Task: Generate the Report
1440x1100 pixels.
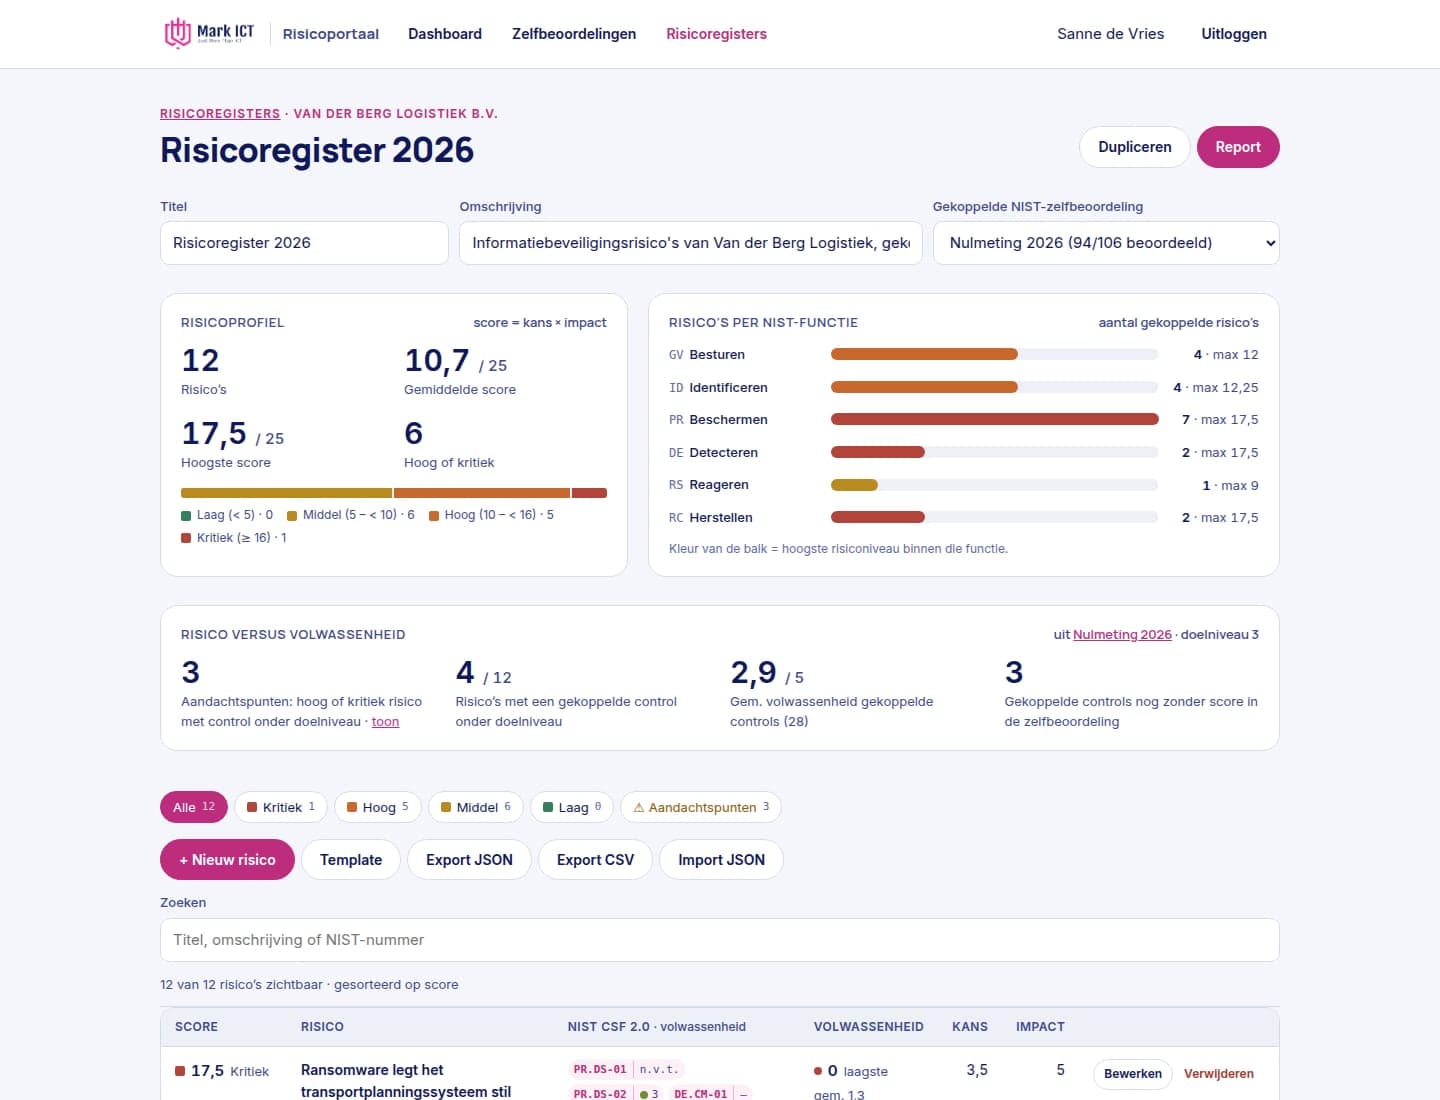Action: [x=1238, y=147]
